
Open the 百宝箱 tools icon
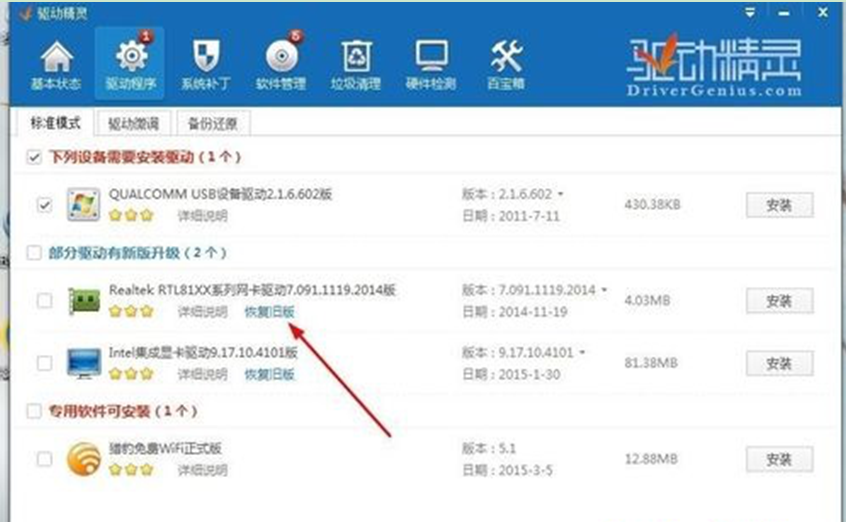pos(506,56)
